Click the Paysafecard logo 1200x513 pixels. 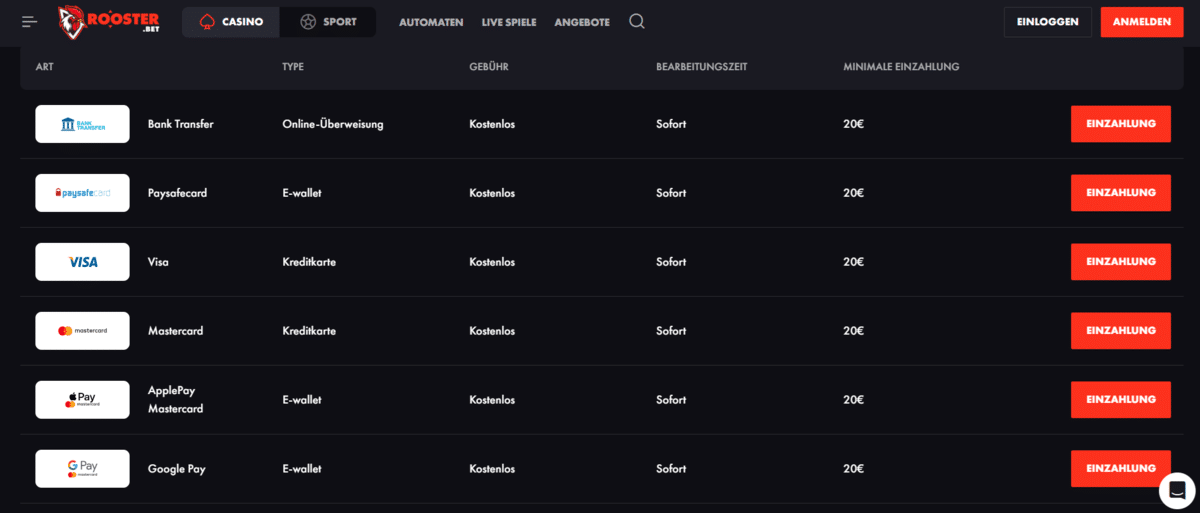82,193
